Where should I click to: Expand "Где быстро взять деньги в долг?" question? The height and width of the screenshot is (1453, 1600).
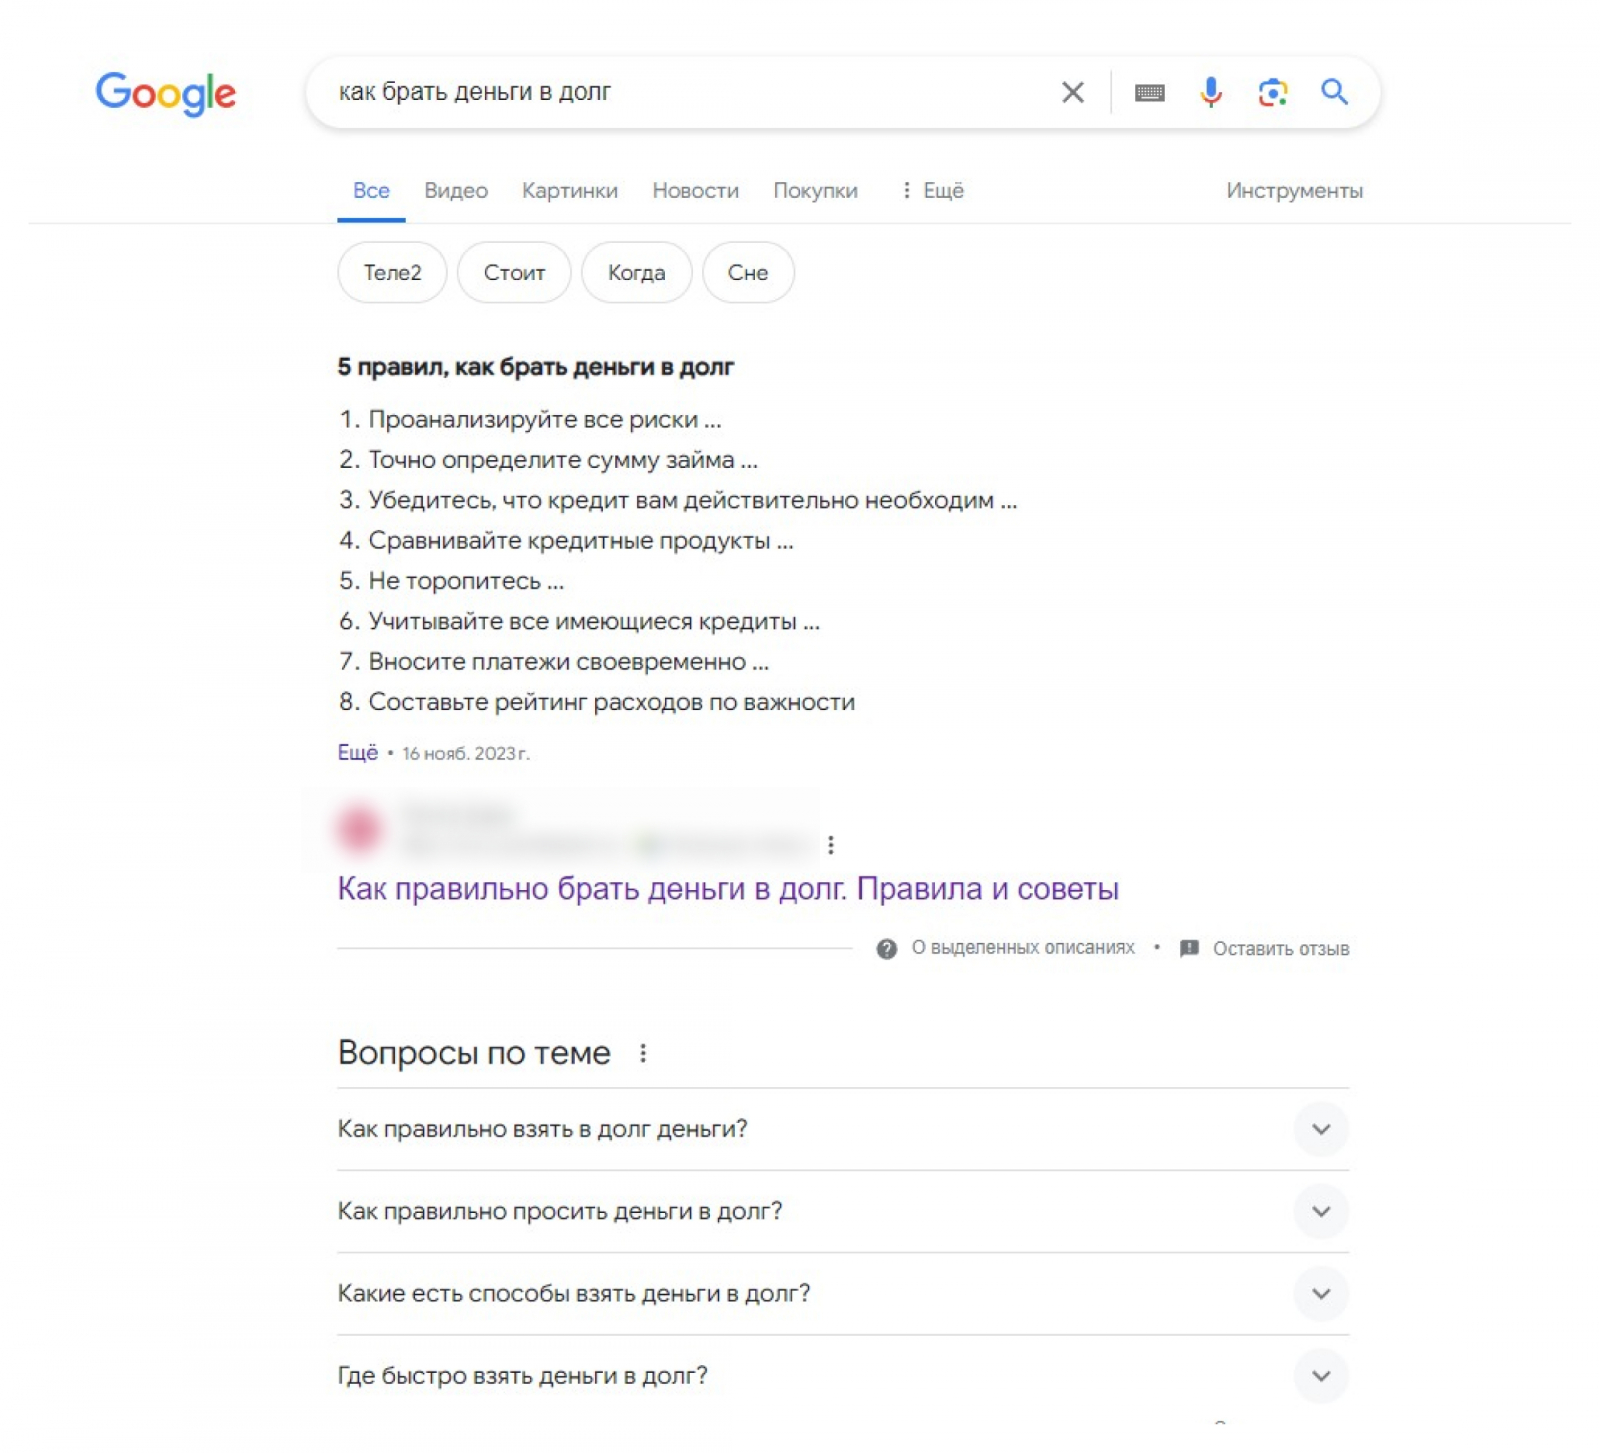coord(1320,1376)
